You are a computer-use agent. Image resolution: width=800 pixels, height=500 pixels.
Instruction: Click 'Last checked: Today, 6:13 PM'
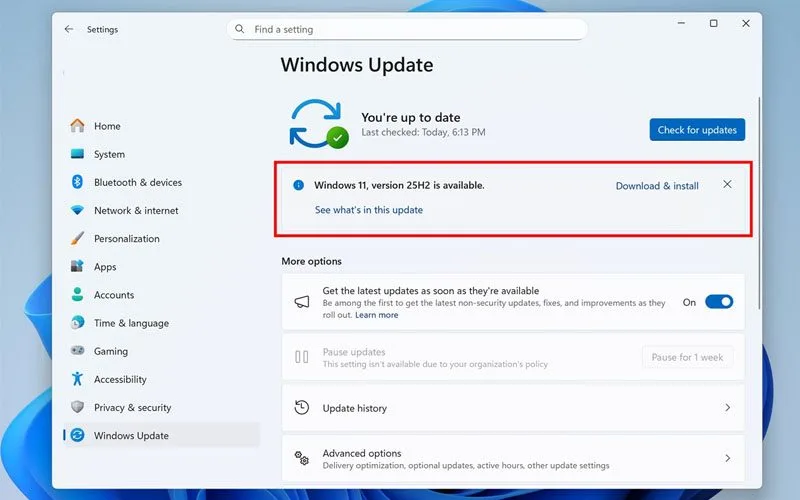click(423, 132)
